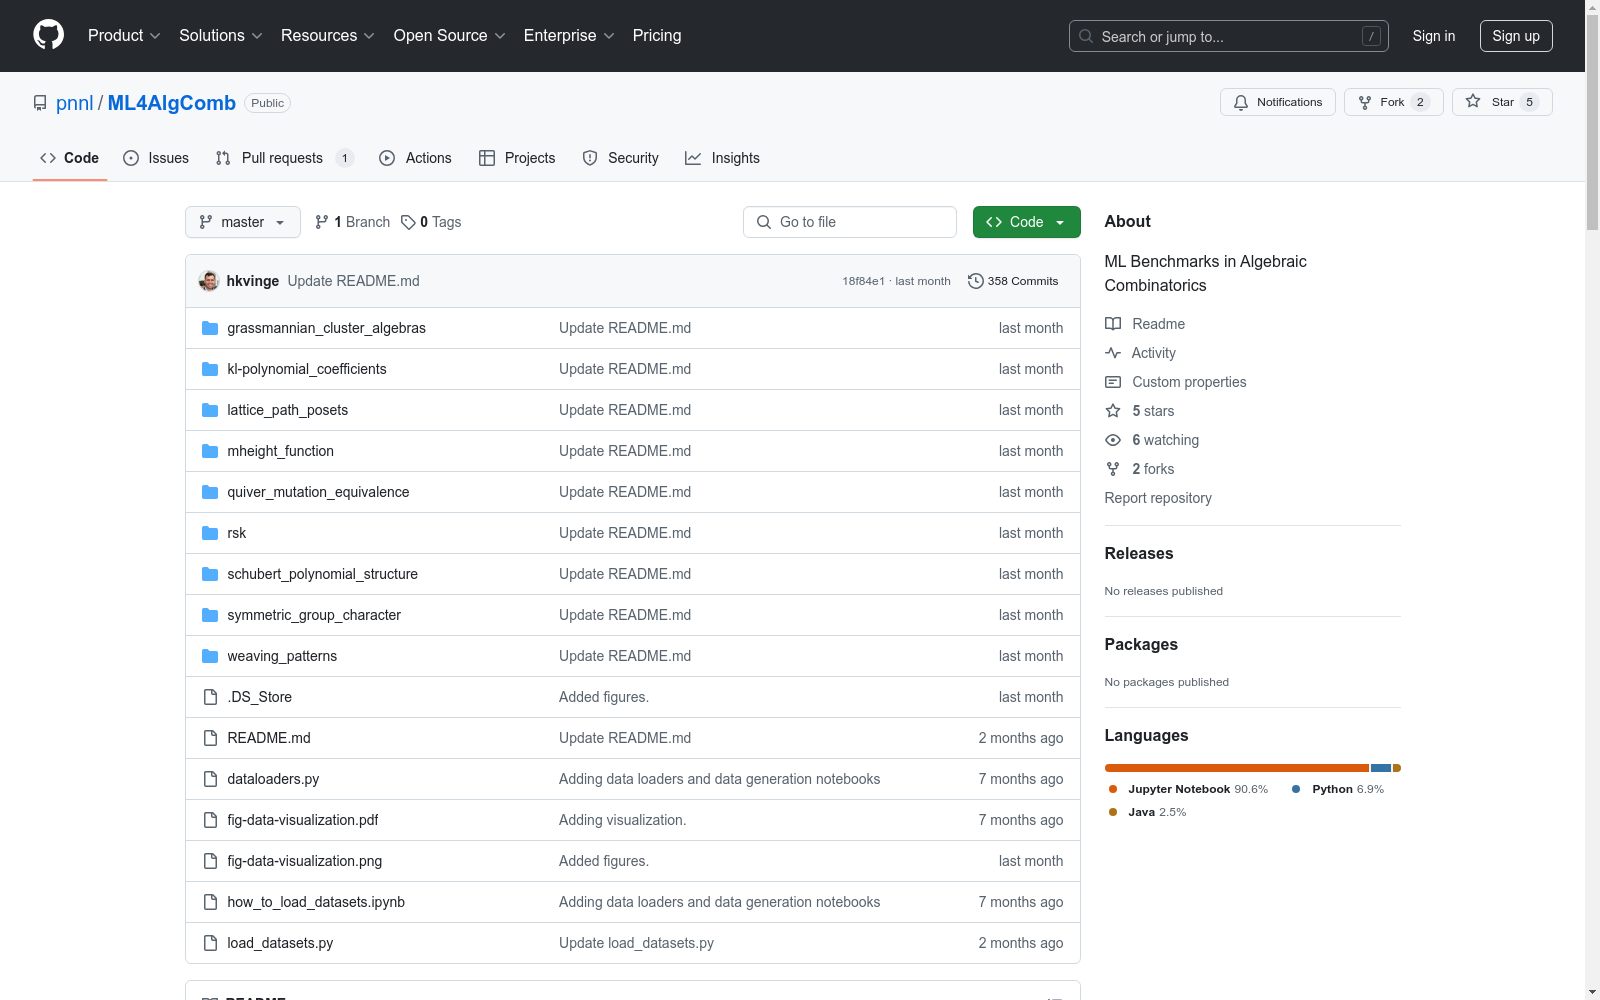Click the Notifications bell icon

(x=1241, y=102)
